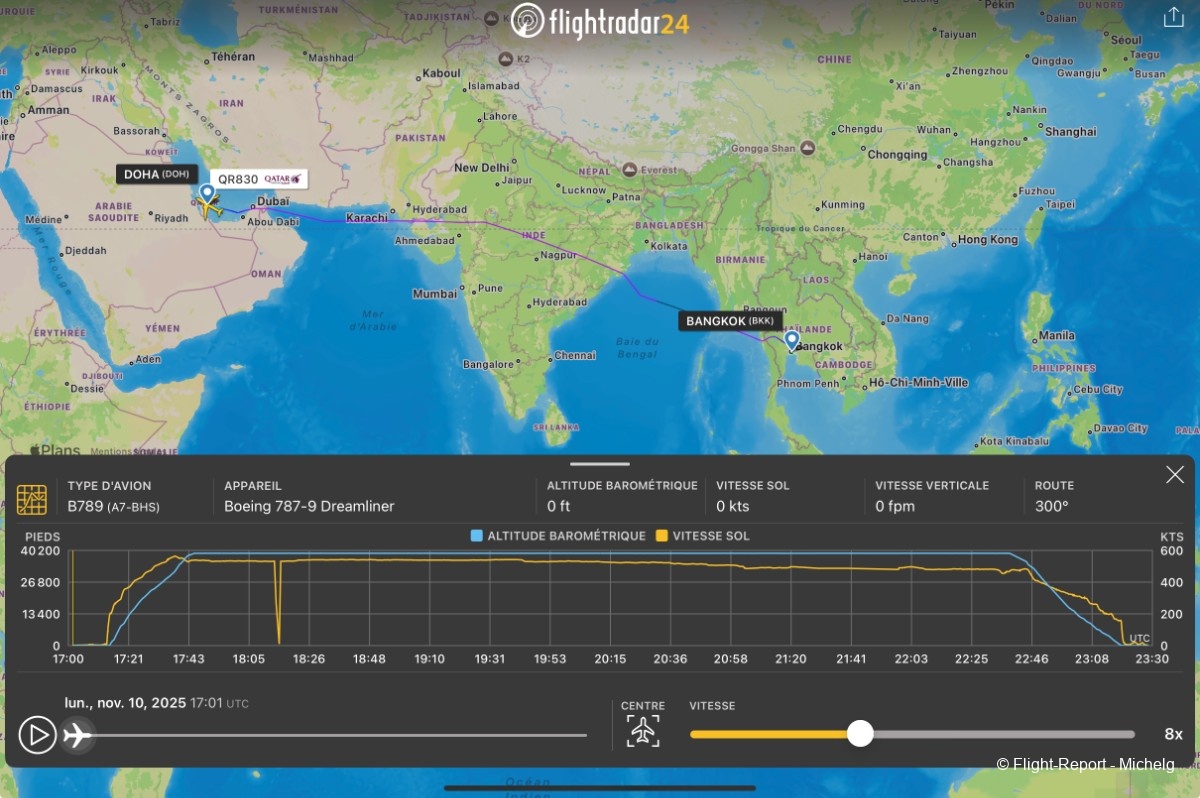Click the DOHA (DOH) airport label
This screenshot has height=798, width=1200.
[156, 174]
